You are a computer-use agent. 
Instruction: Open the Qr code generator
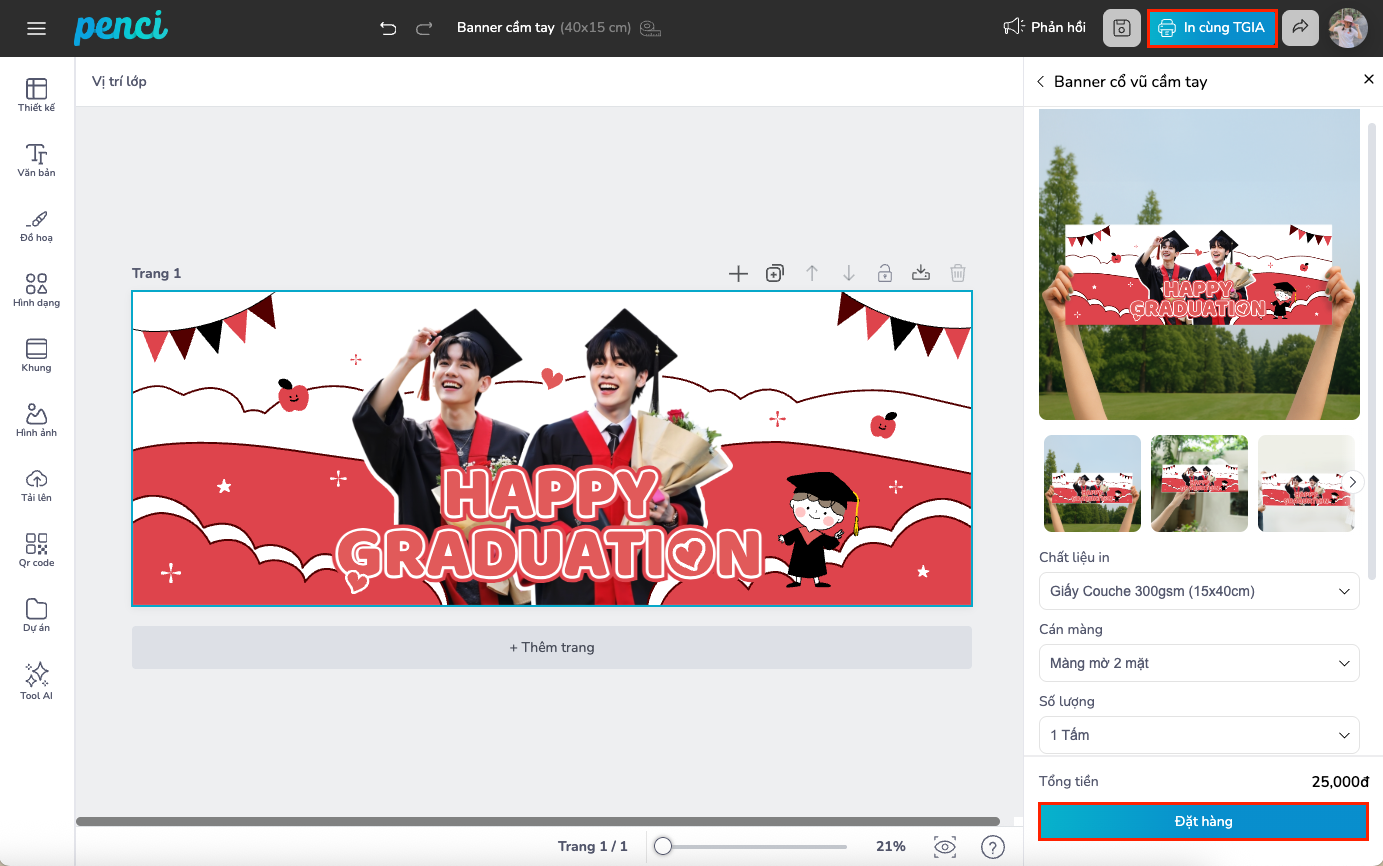point(36,549)
